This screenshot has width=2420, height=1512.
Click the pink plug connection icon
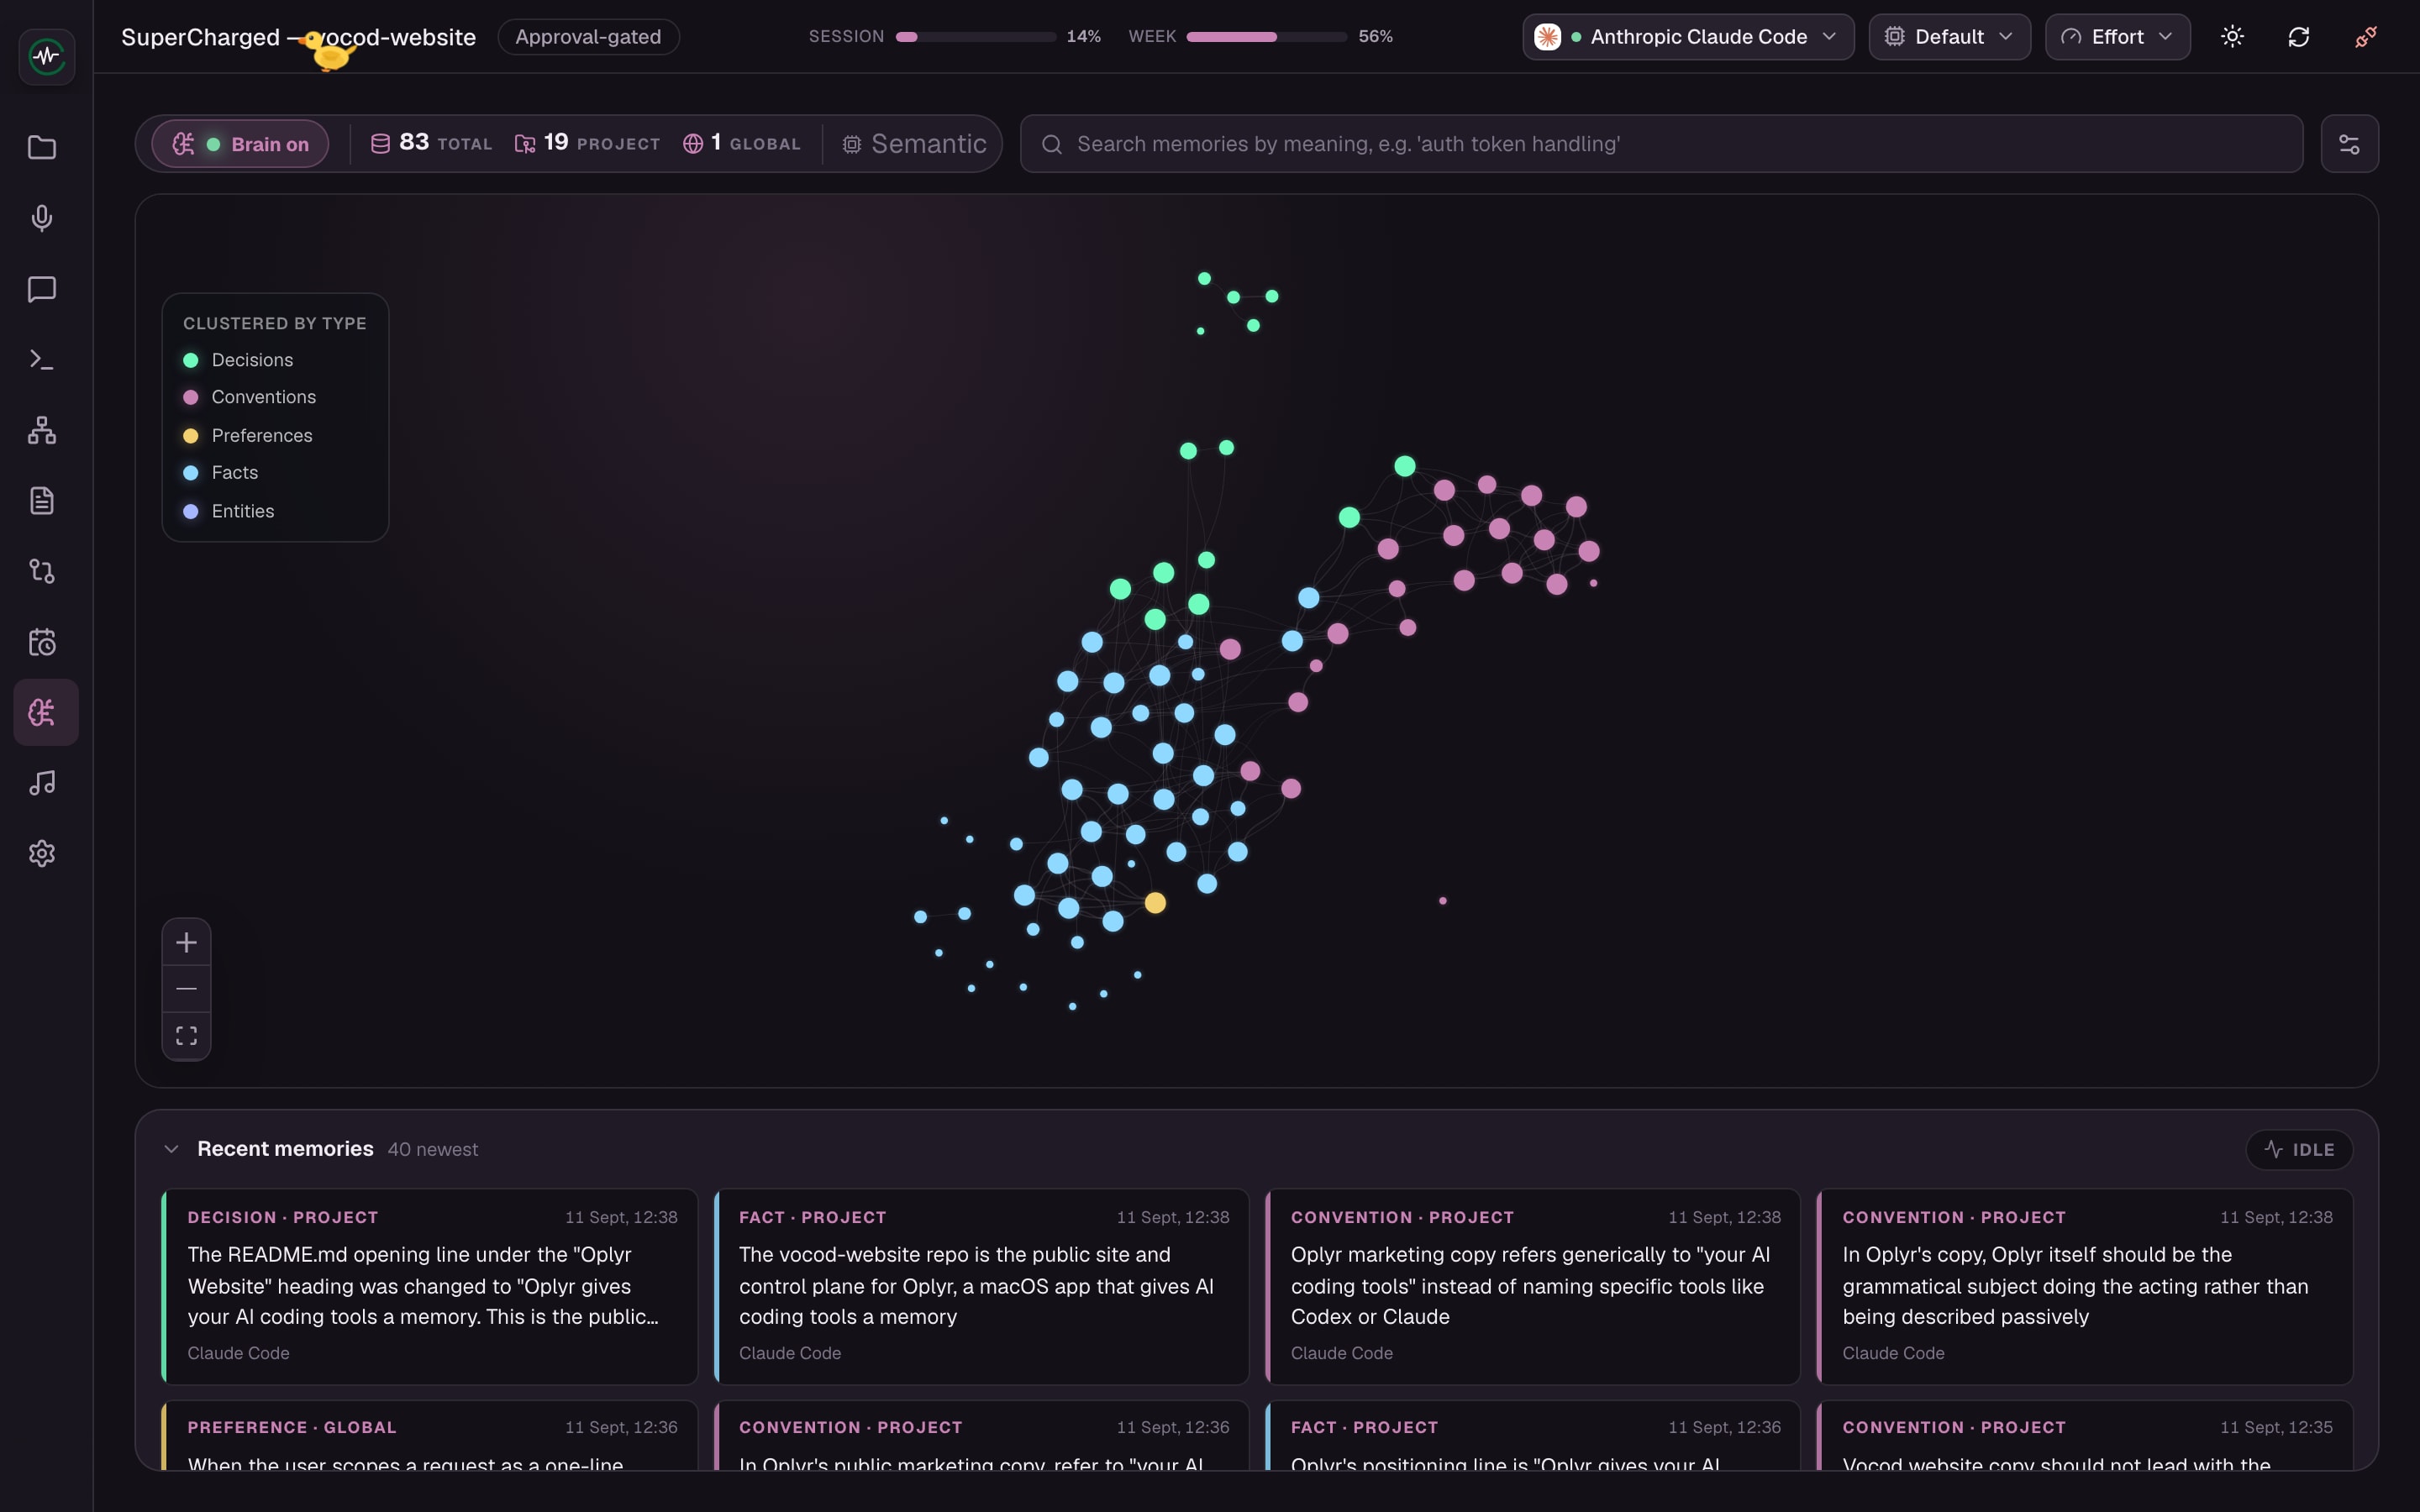point(2366,37)
